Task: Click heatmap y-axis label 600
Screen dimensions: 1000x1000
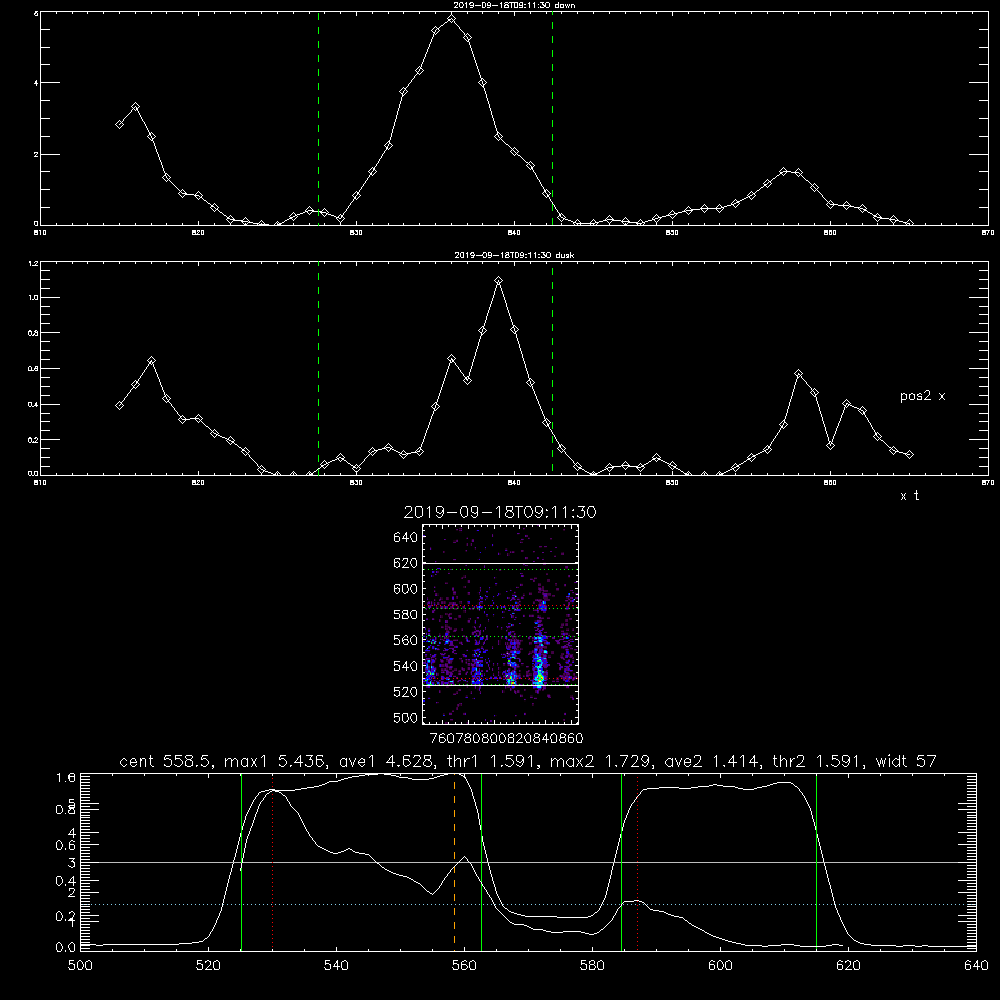Action: coord(406,589)
